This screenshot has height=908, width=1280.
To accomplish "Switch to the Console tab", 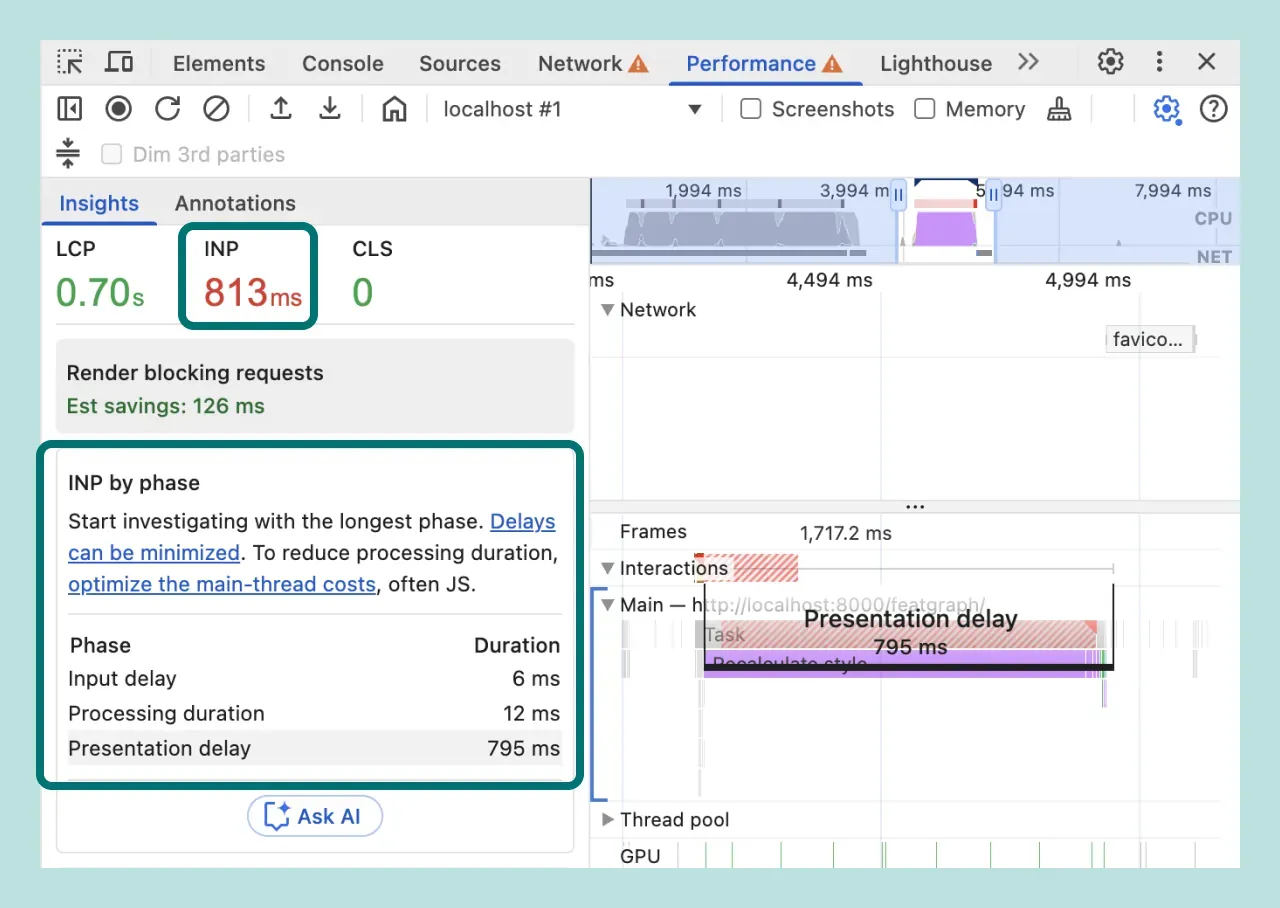I will (342, 62).
